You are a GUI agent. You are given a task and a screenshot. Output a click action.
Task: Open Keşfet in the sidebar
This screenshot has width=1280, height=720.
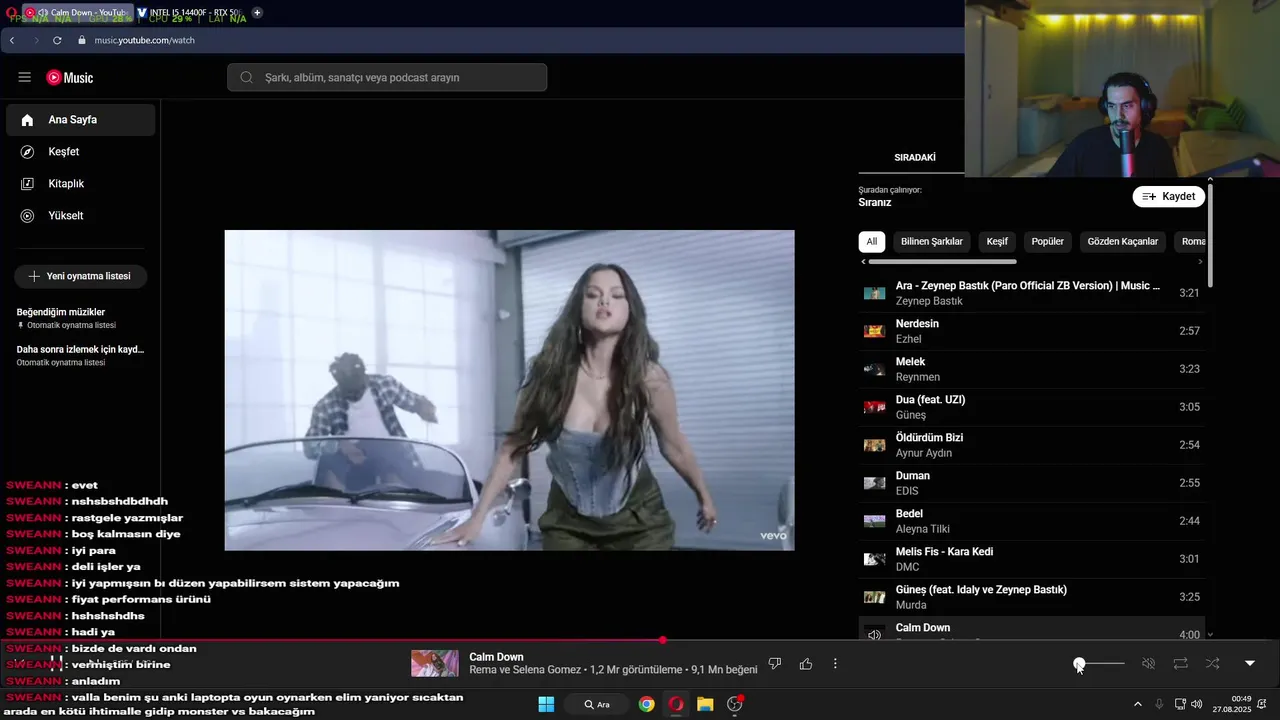pos(80,152)
